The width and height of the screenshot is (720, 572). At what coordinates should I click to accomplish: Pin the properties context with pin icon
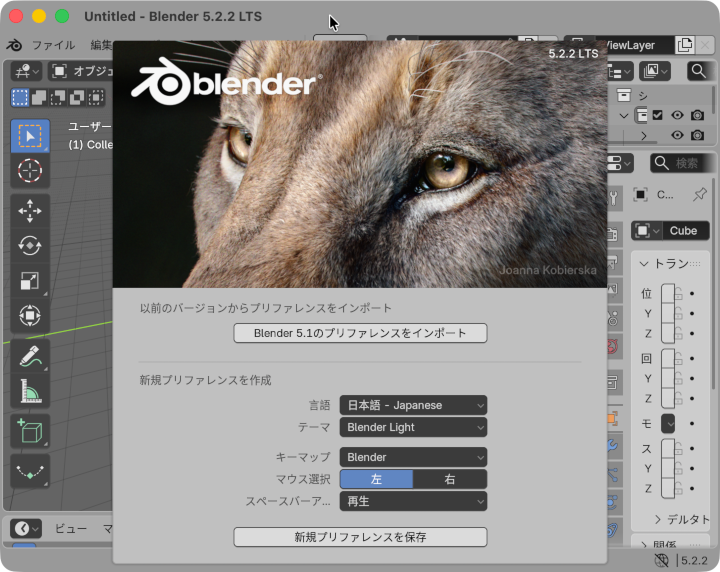(x=700, y=195)
